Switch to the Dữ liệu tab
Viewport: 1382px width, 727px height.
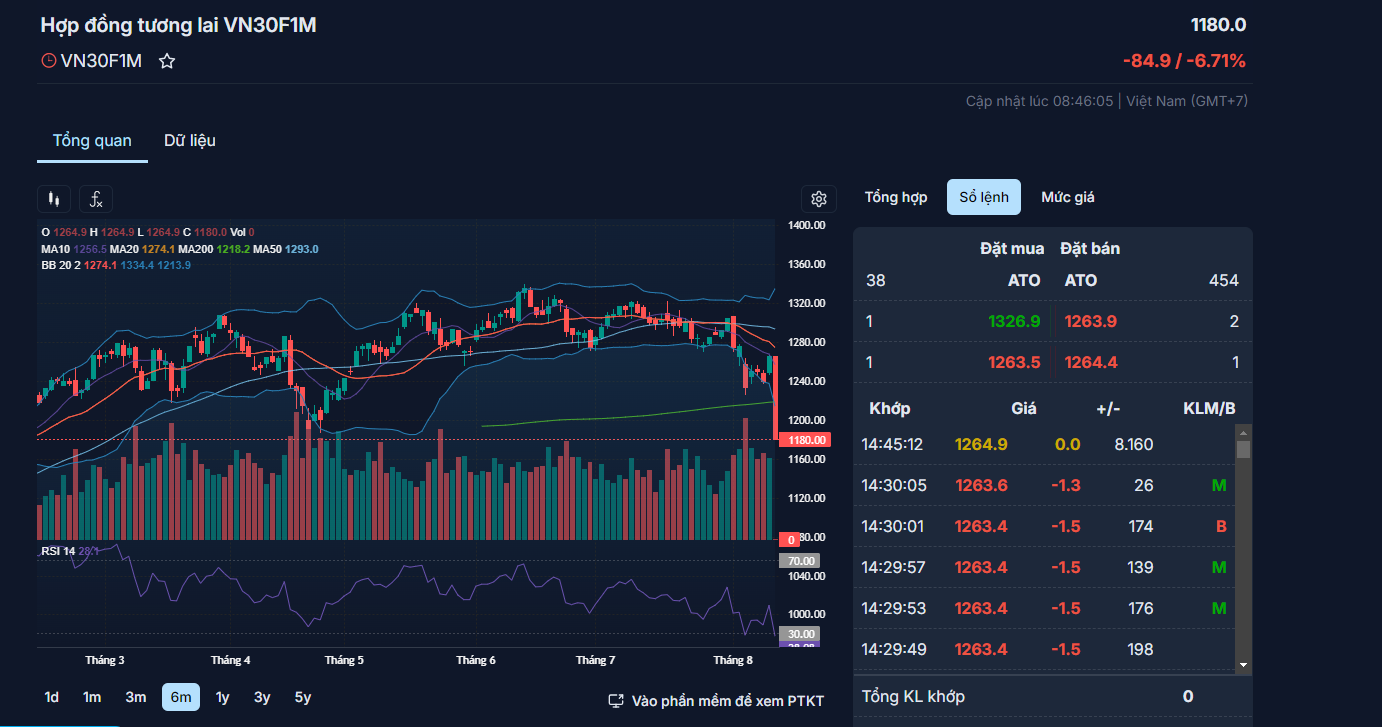(190, 140)
